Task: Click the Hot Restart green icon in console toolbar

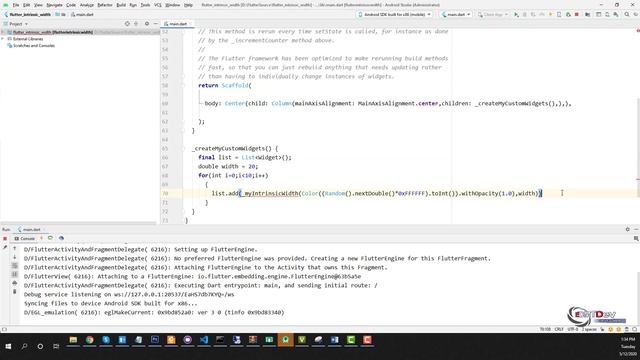Action: (x=50, y=238)
